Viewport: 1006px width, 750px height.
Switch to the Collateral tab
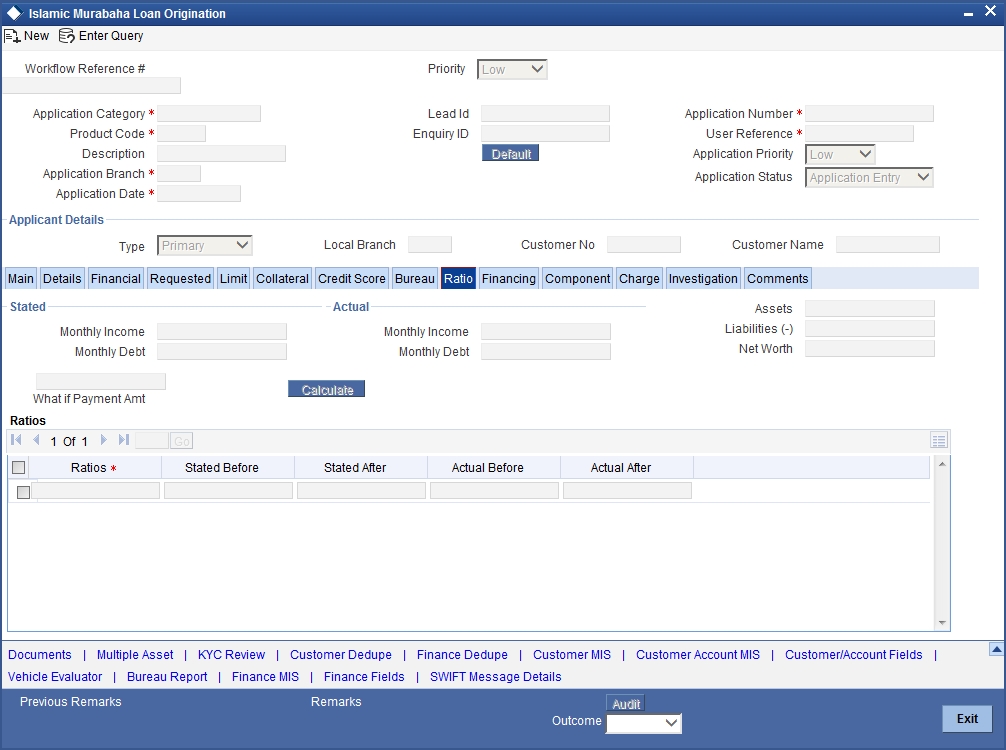282,278
